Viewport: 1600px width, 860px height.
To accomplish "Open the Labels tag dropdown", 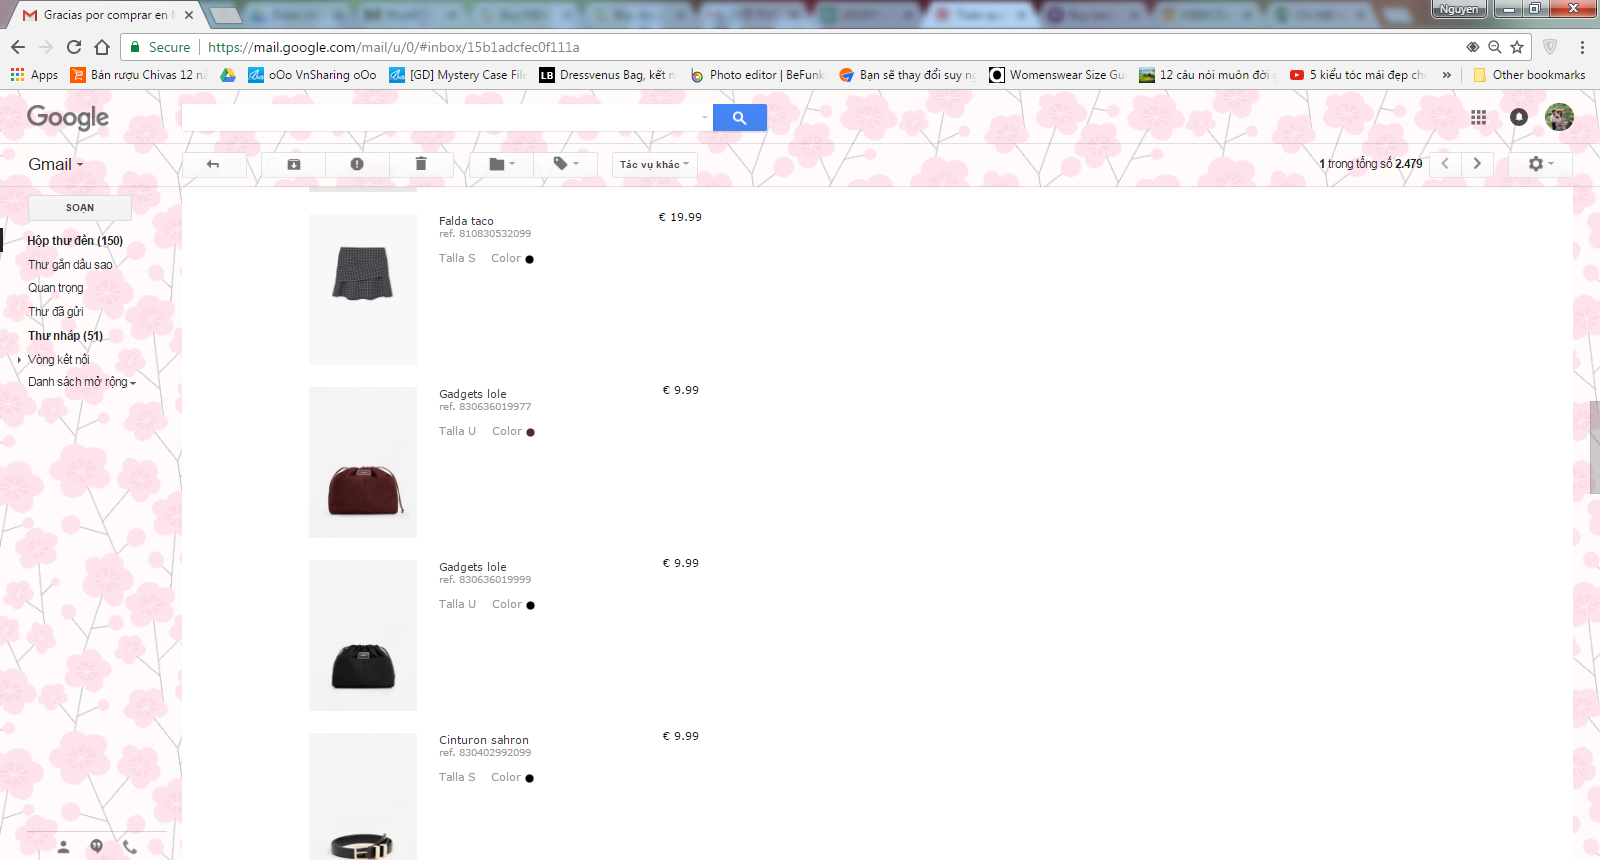I will point(565,164).
